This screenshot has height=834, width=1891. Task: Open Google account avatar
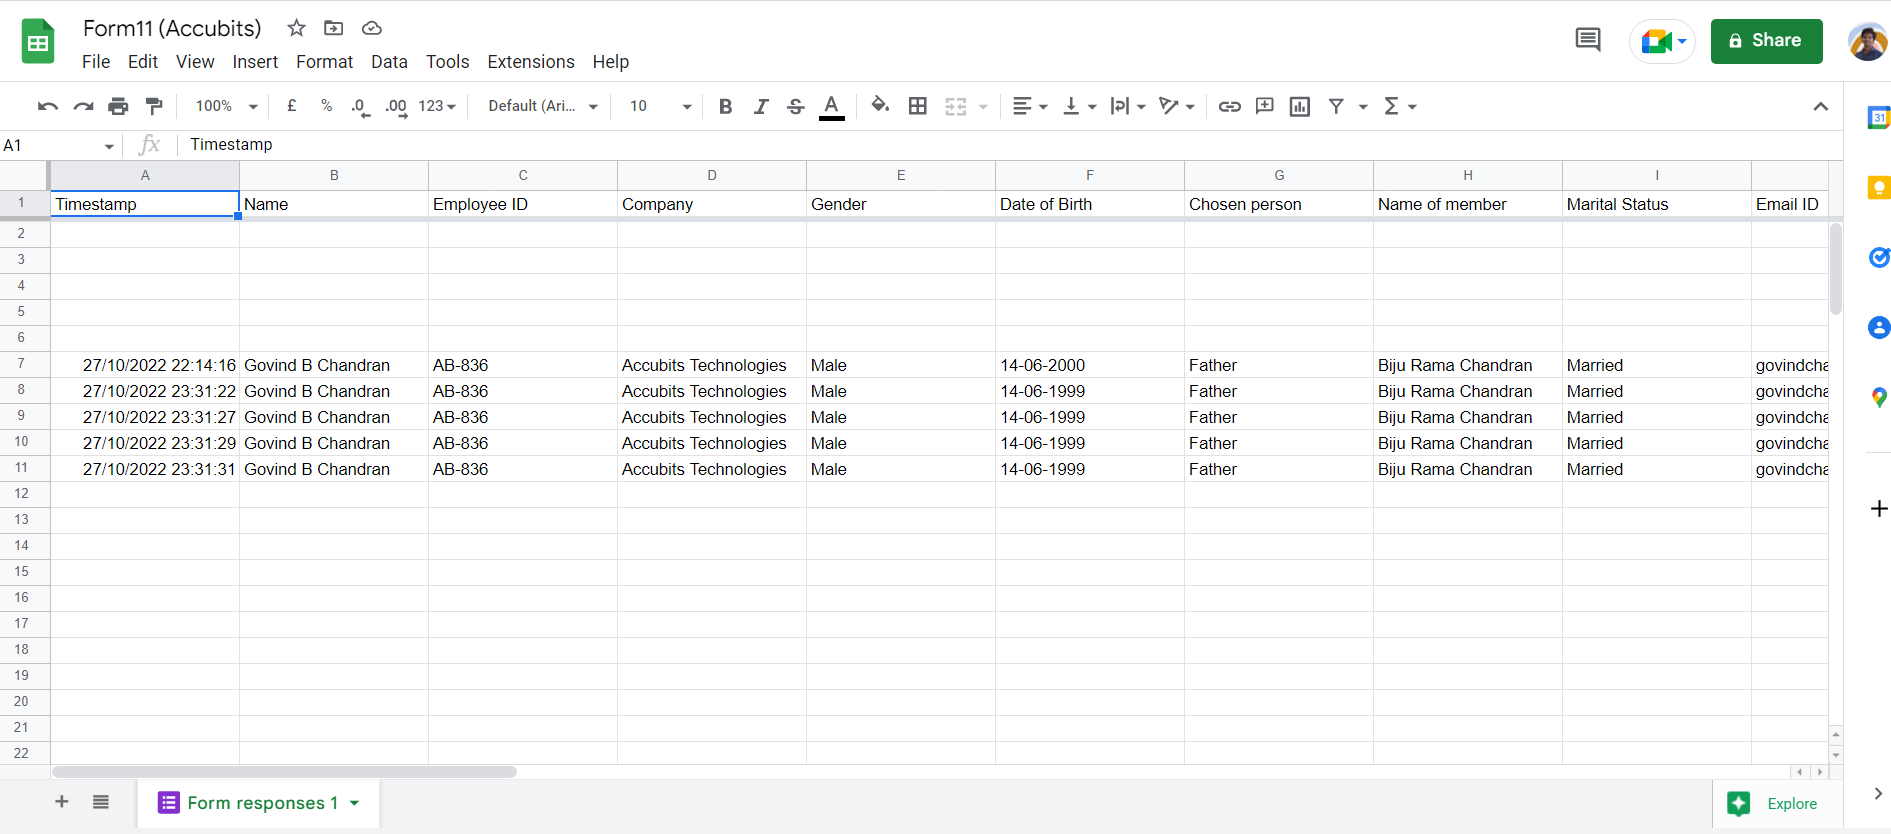pos(1868,41)
